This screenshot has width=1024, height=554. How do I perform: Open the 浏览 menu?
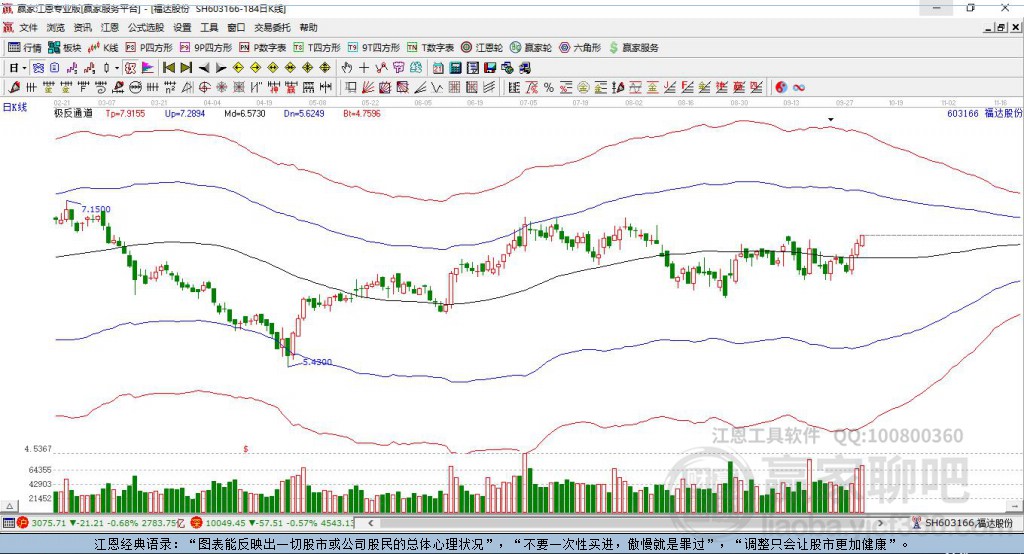(x=56, y=27)
